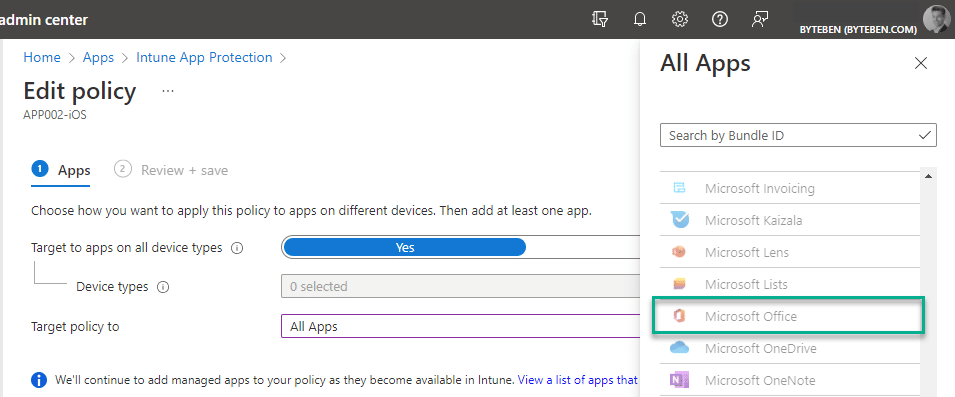955x397 pixels.
Task: Click the Search by Bundle ID field
Action: coord(798,135)
